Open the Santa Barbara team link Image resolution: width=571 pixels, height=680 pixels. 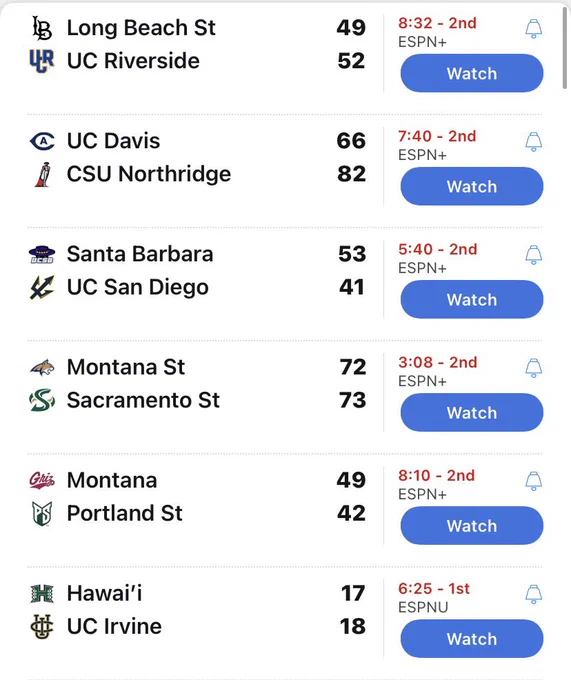coord(140,254)
